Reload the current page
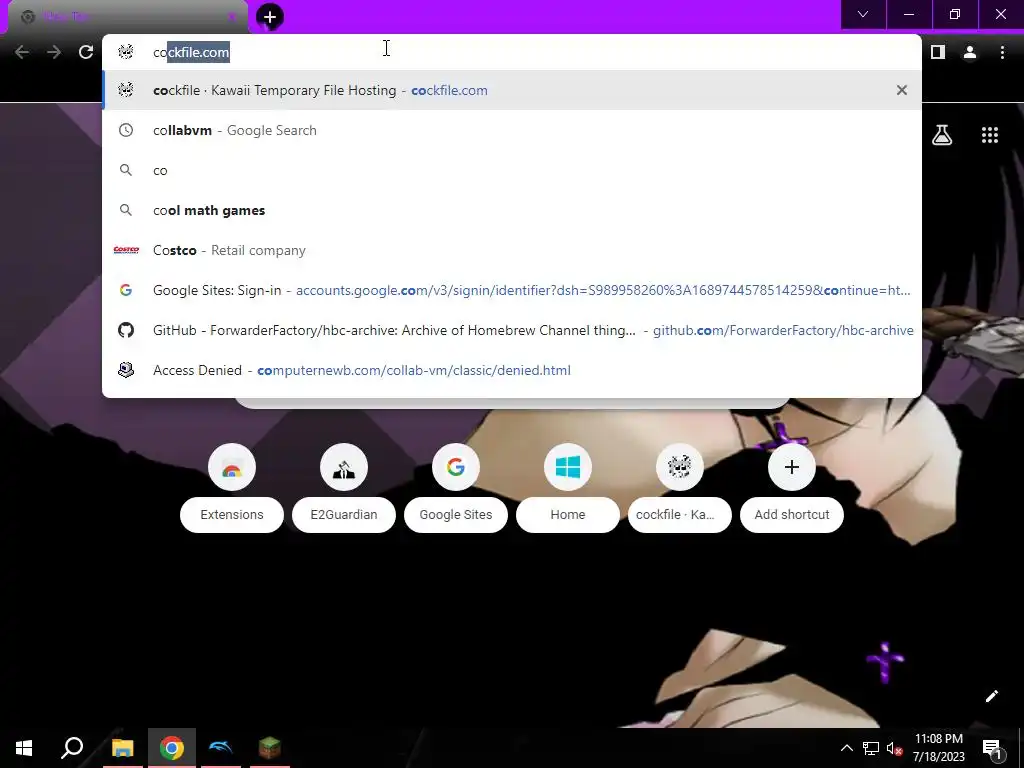This screenshot has width=1024, height=768. 86,52
